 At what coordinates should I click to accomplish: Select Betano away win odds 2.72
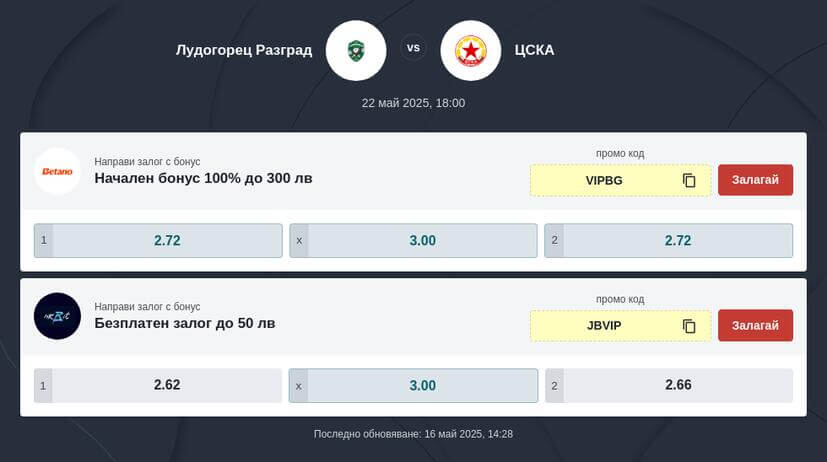tap(669, 240)
